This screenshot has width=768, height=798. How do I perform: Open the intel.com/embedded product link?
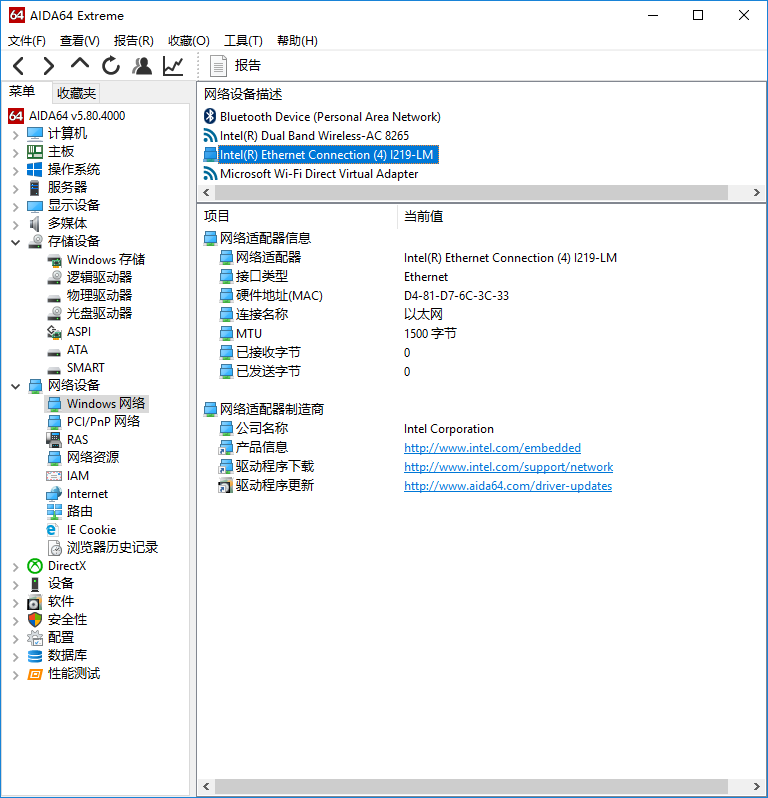[x=492, y=448]
